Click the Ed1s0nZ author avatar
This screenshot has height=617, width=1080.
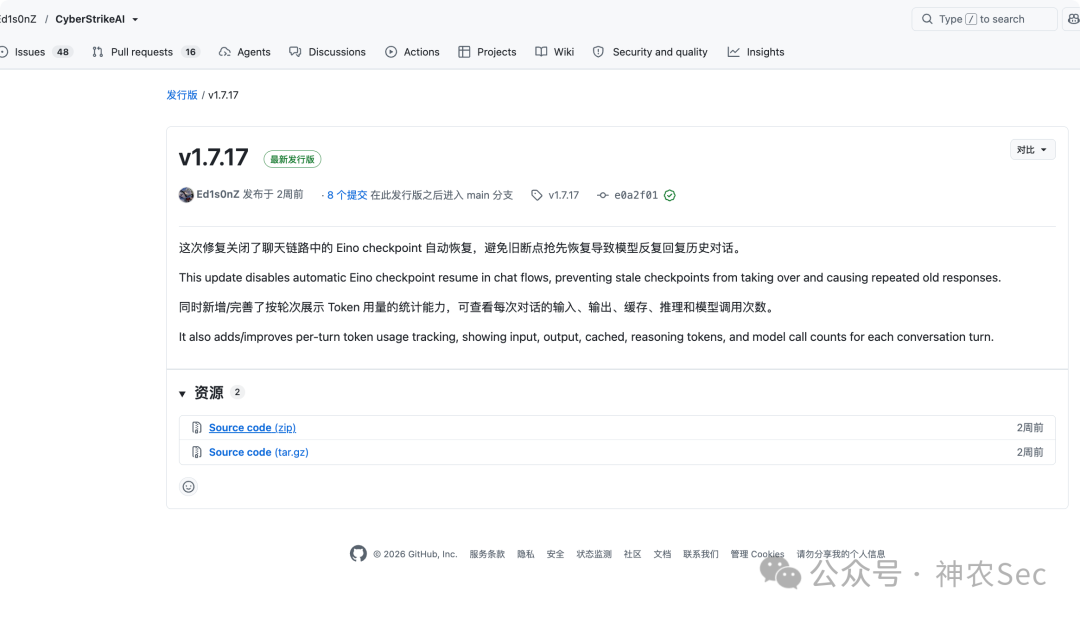tap(186, 195)
